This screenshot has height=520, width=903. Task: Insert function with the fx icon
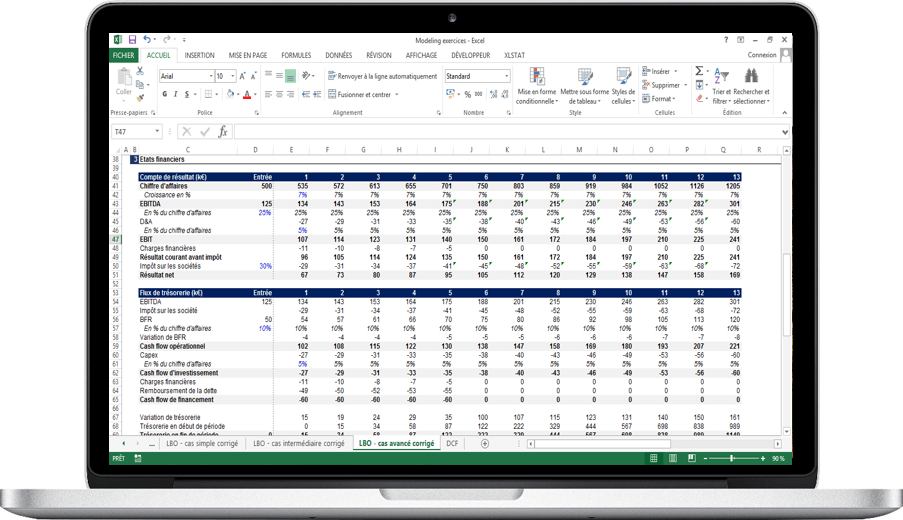(223, 132)
